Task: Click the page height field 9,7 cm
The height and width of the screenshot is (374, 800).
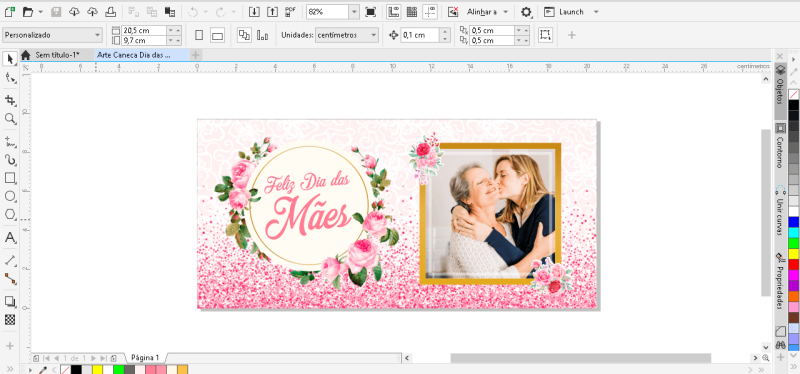Action: (145, 40)
